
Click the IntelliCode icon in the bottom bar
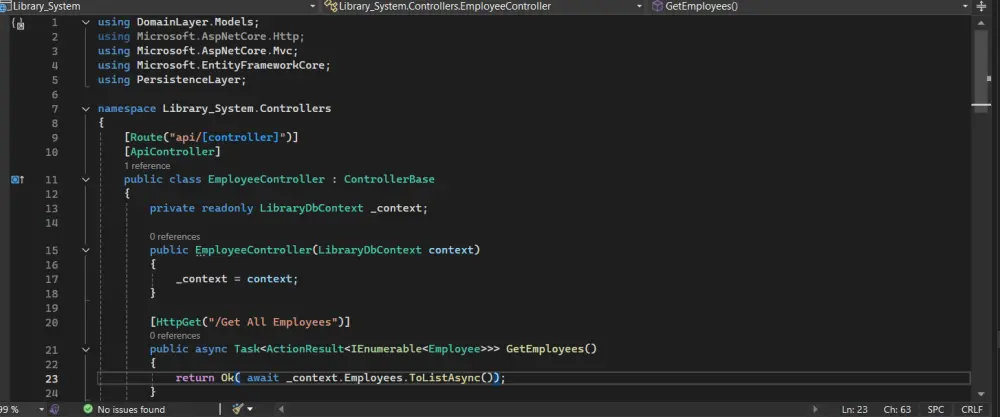point(55,409)
